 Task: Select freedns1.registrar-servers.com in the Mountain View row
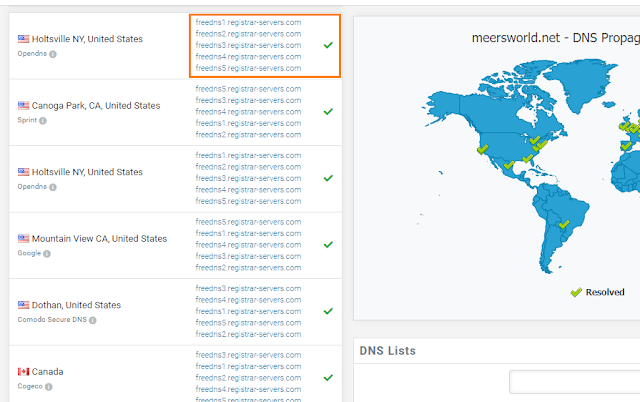coord(248,233)
